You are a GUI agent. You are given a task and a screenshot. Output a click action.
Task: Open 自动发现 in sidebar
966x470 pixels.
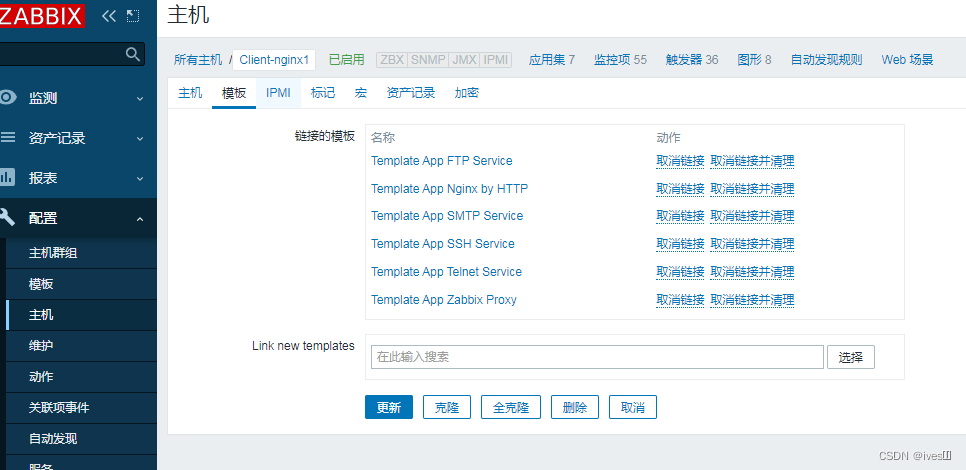tap(53, 439)
